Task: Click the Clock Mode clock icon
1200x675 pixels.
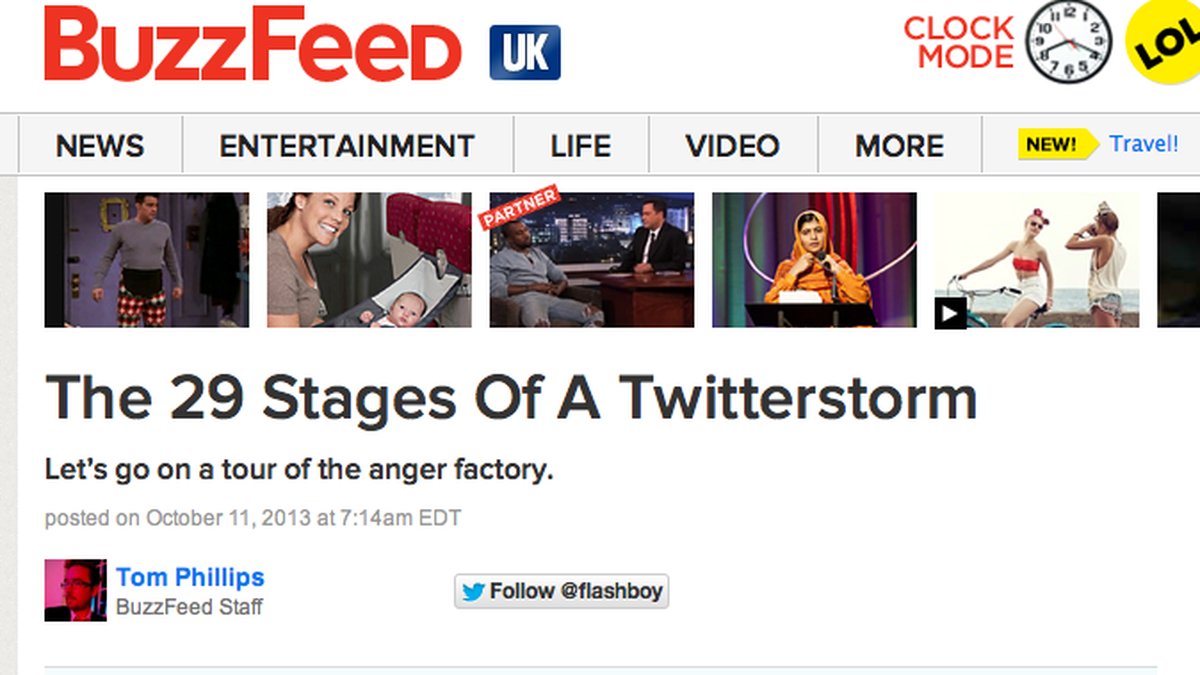Action: point(1069,41)
